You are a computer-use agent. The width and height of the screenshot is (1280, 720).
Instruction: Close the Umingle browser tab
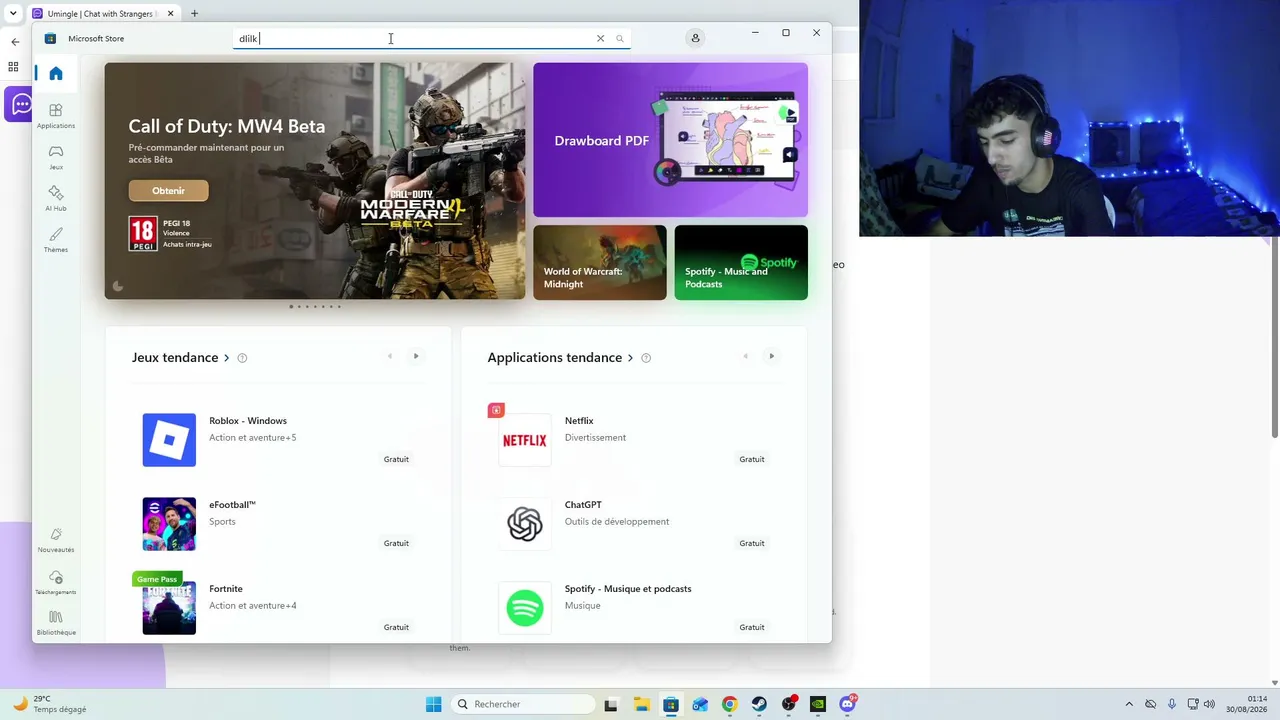171,13
